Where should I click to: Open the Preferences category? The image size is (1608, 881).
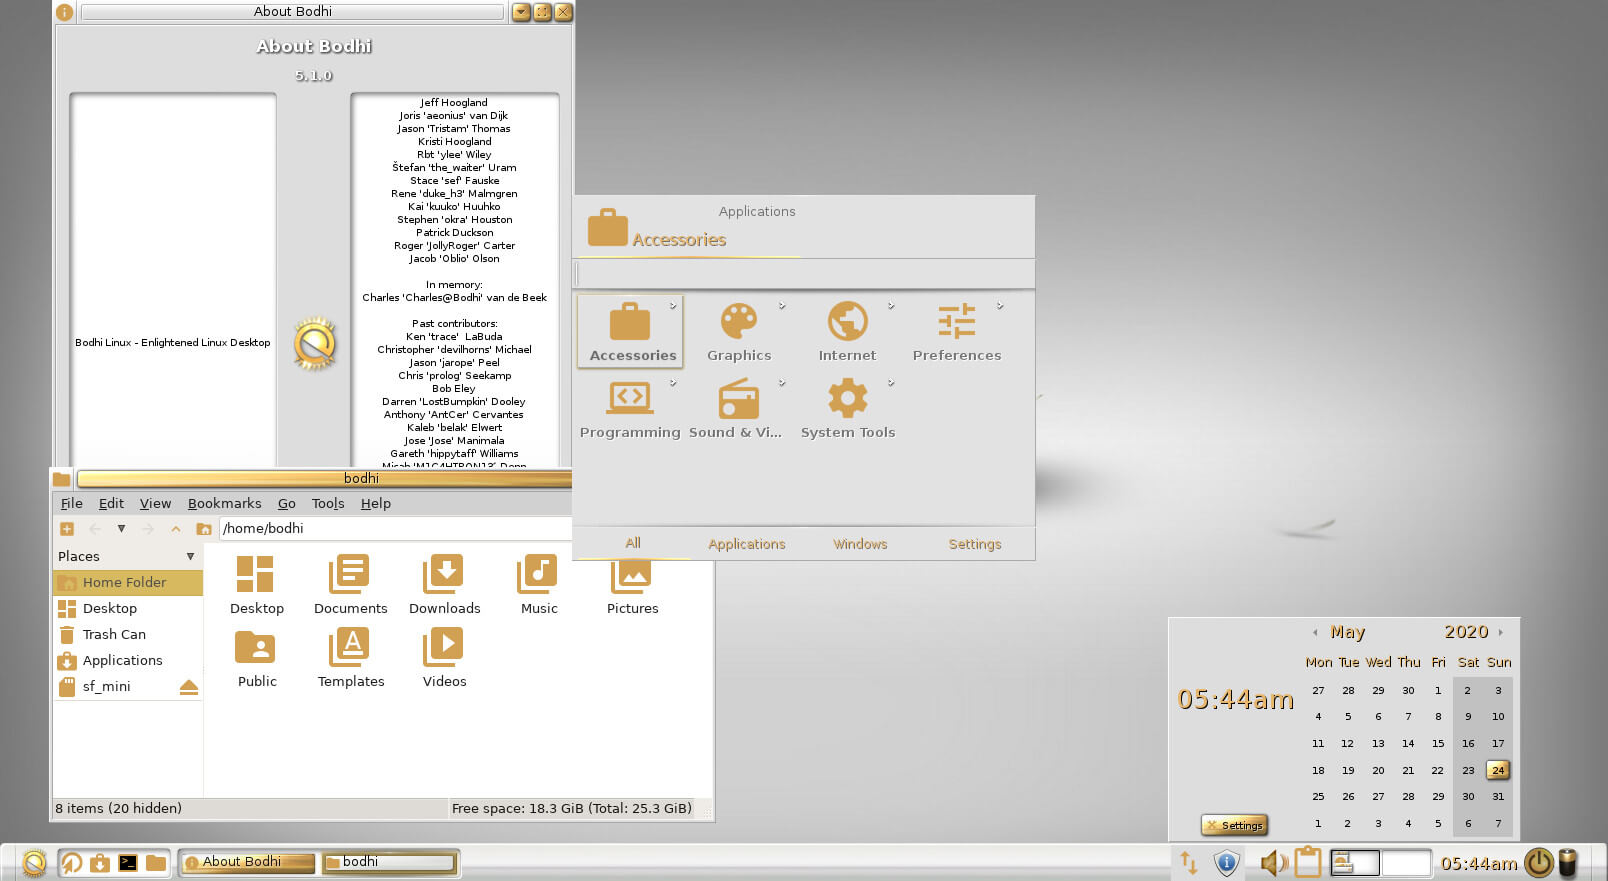[957, 332]
